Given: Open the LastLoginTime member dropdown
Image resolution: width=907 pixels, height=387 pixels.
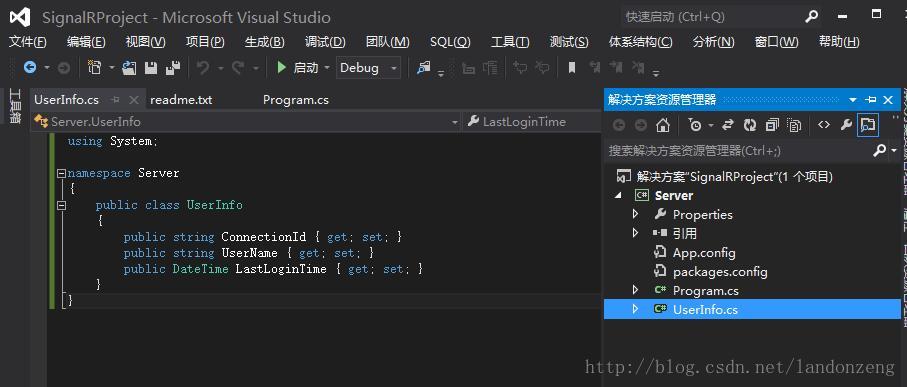Looking at the screenshot, I should [x=532, y=122].
